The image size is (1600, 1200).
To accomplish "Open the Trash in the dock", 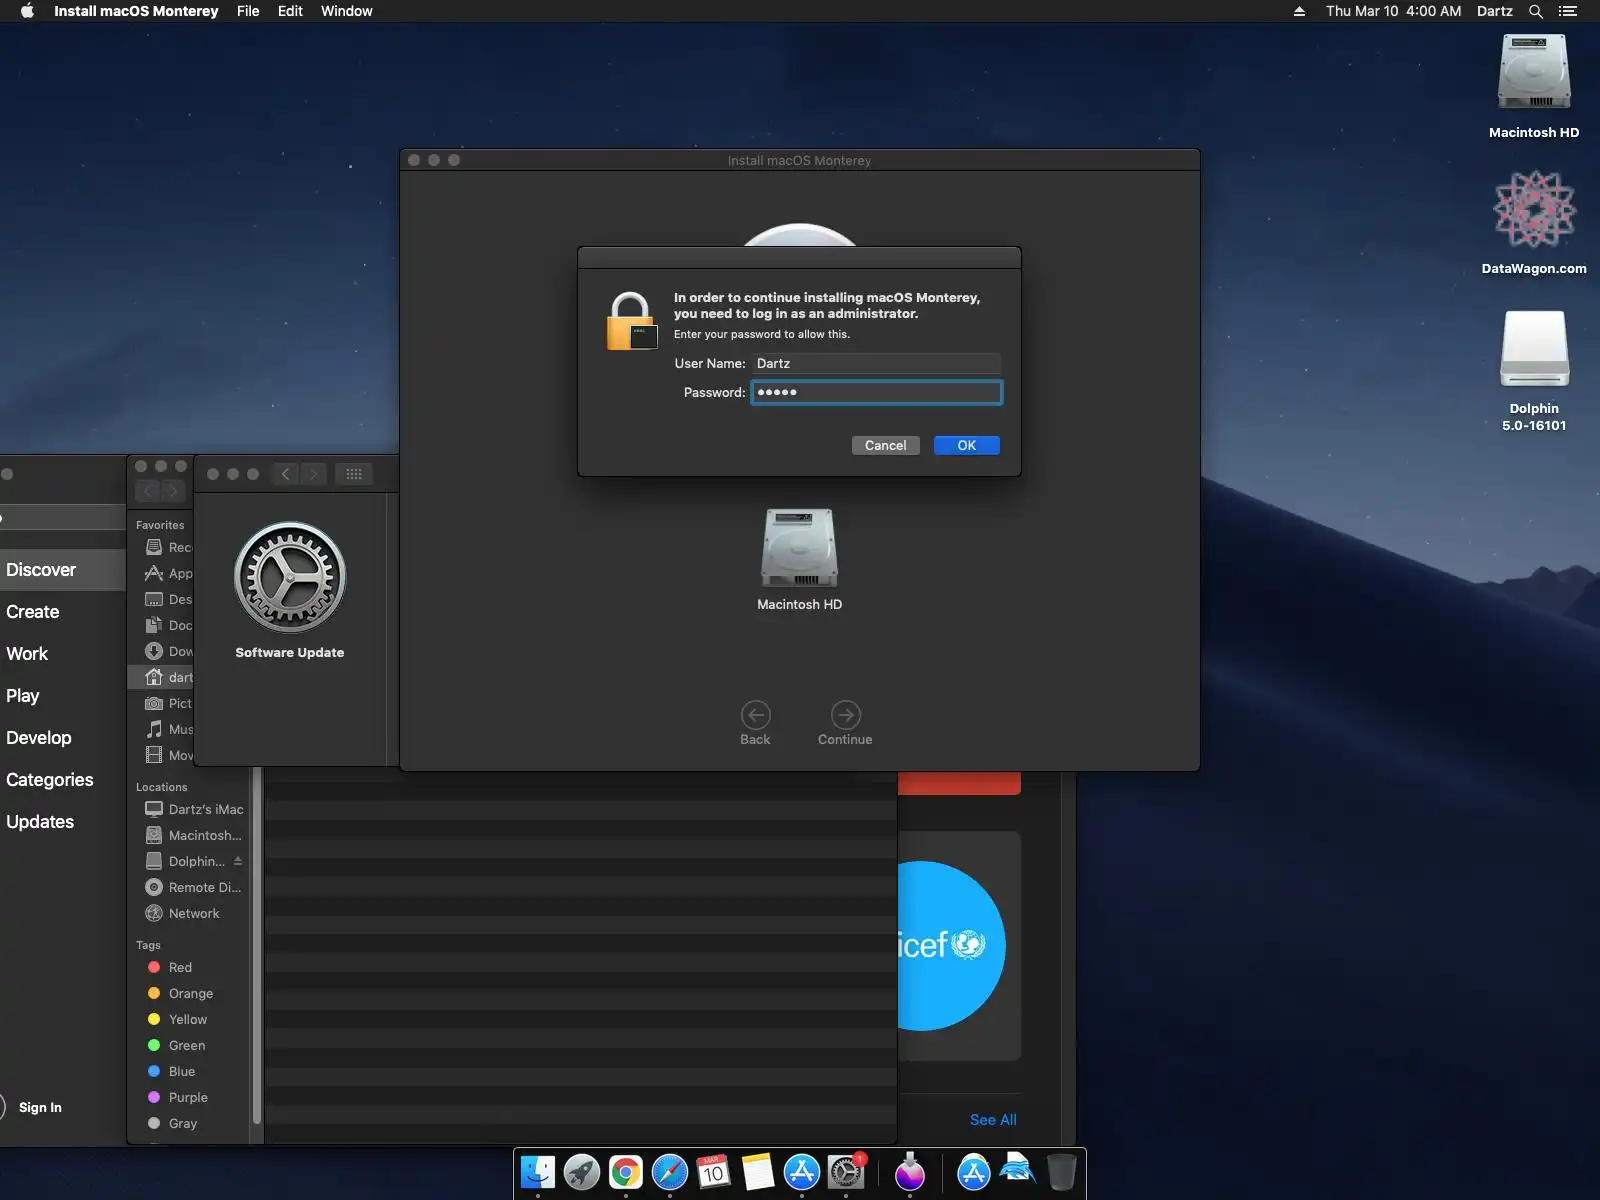I will tap(1061, 1172).
